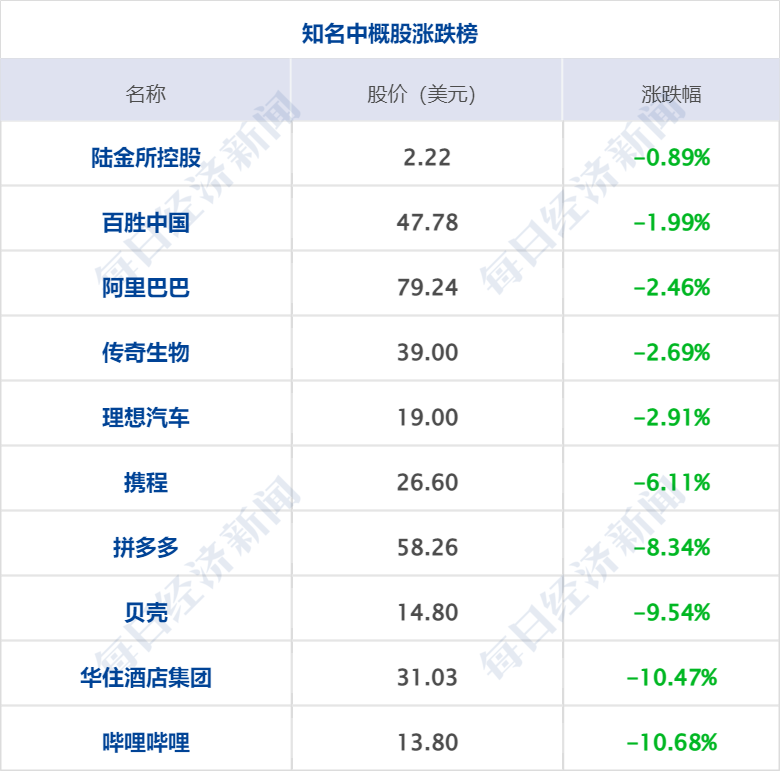
Task: Click the 31.03 price value
Action: pyautogui.click(x=427, y=678)
